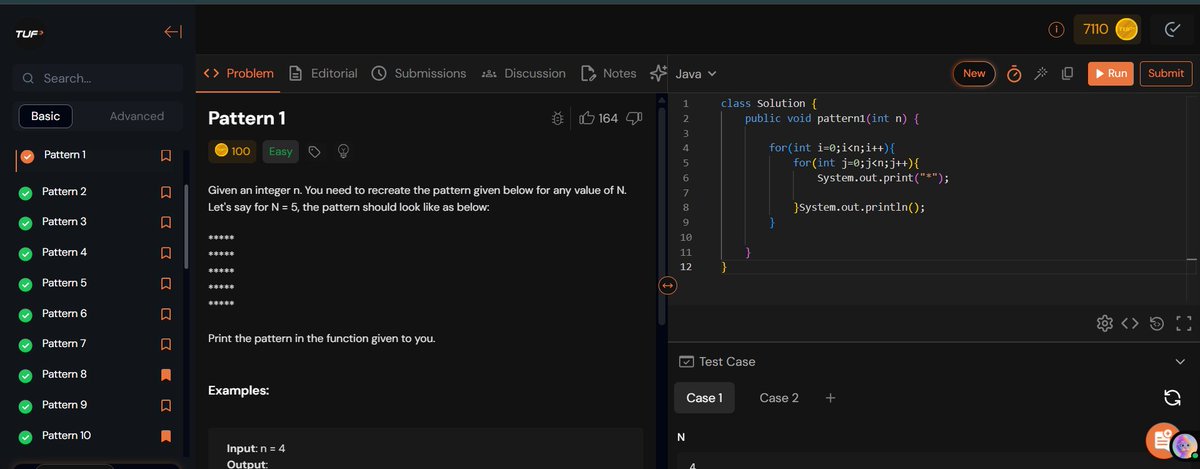Image resolution: width=1200 pixels, height=469 pixels.
Task: Select the Case 1 tab
Action: click(704, 398)
